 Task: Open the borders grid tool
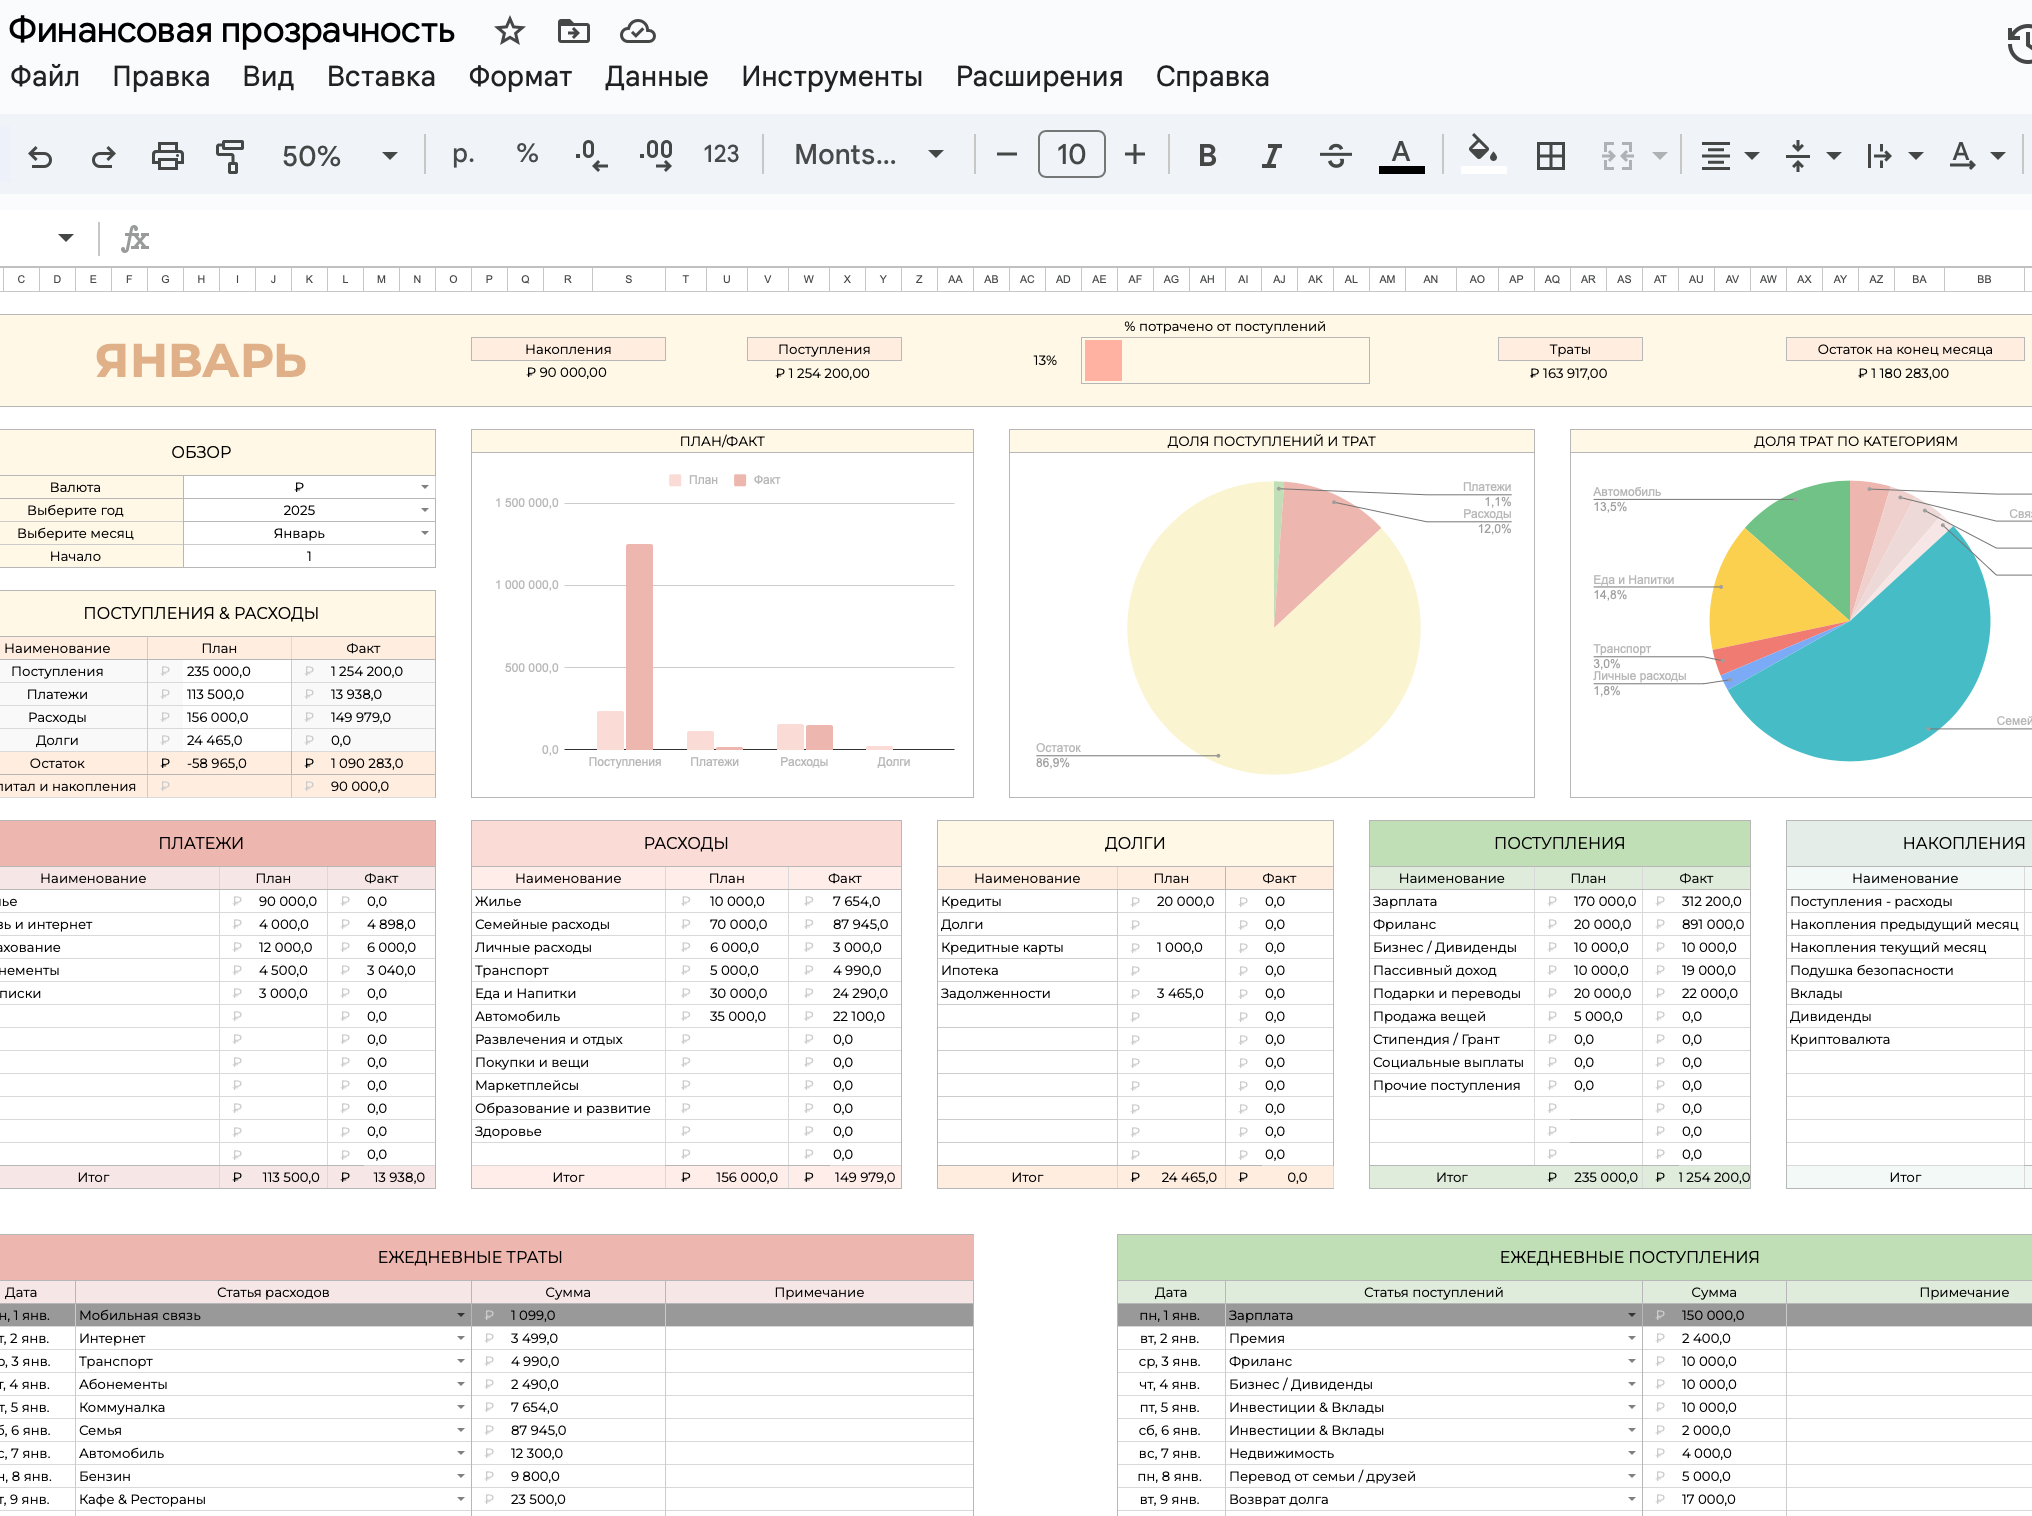(x=1550, y=155)
